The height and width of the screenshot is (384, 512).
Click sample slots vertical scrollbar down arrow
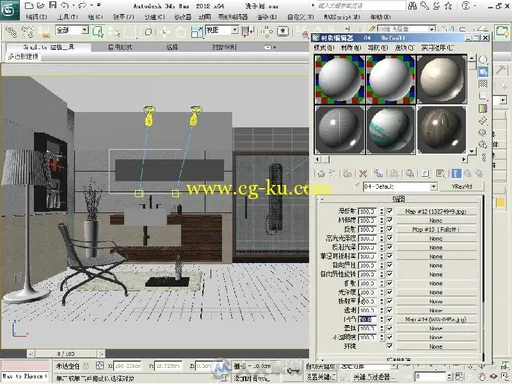click(472, 151)
